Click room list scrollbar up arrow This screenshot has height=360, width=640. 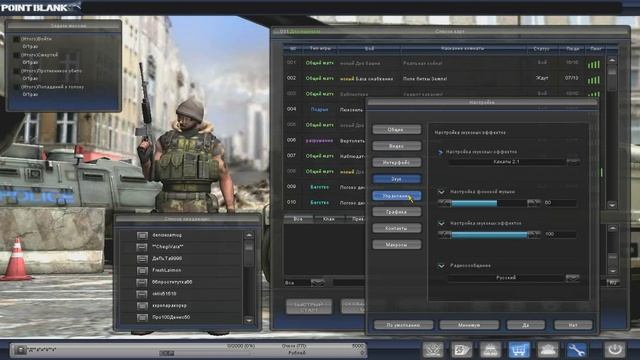611,60
